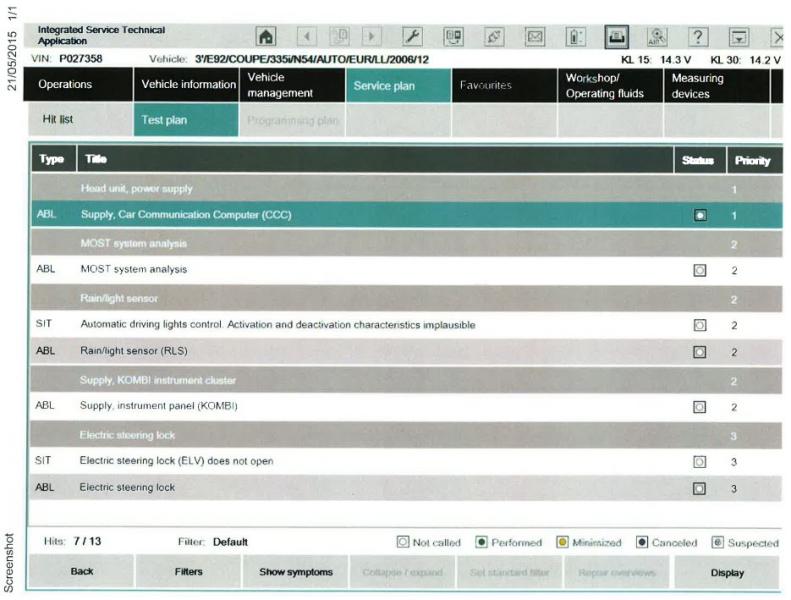Click the battery status icon
The height and width of the screenshot is (600, 791).
[x=577, y=38]
